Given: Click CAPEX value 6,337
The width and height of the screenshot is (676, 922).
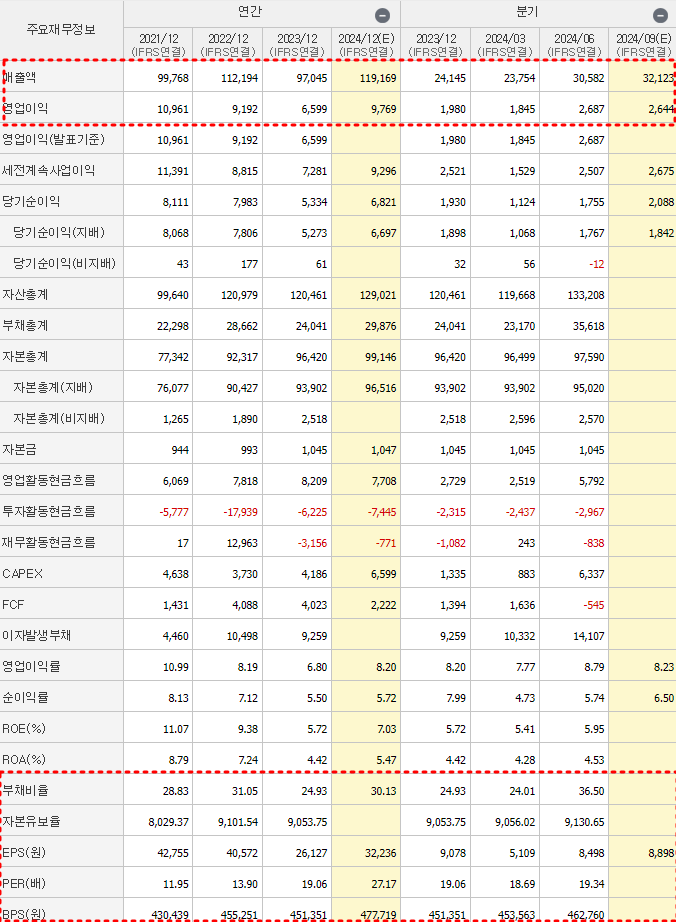Looking at the screenshot, I should [591, 574].
